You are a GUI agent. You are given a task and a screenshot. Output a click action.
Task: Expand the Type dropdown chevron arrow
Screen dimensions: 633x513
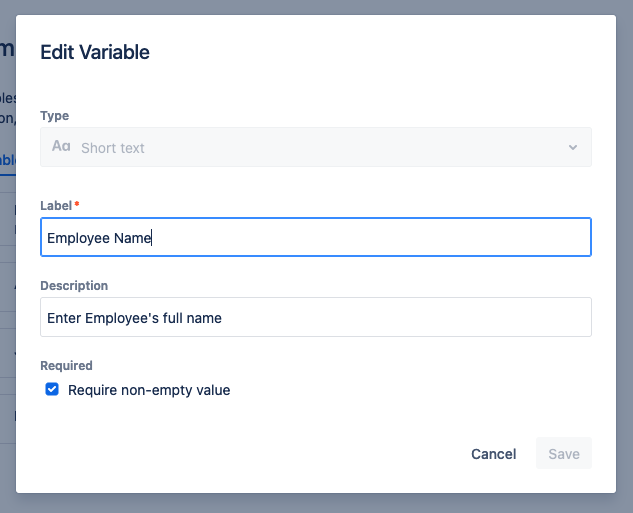(x=573, y=147)
